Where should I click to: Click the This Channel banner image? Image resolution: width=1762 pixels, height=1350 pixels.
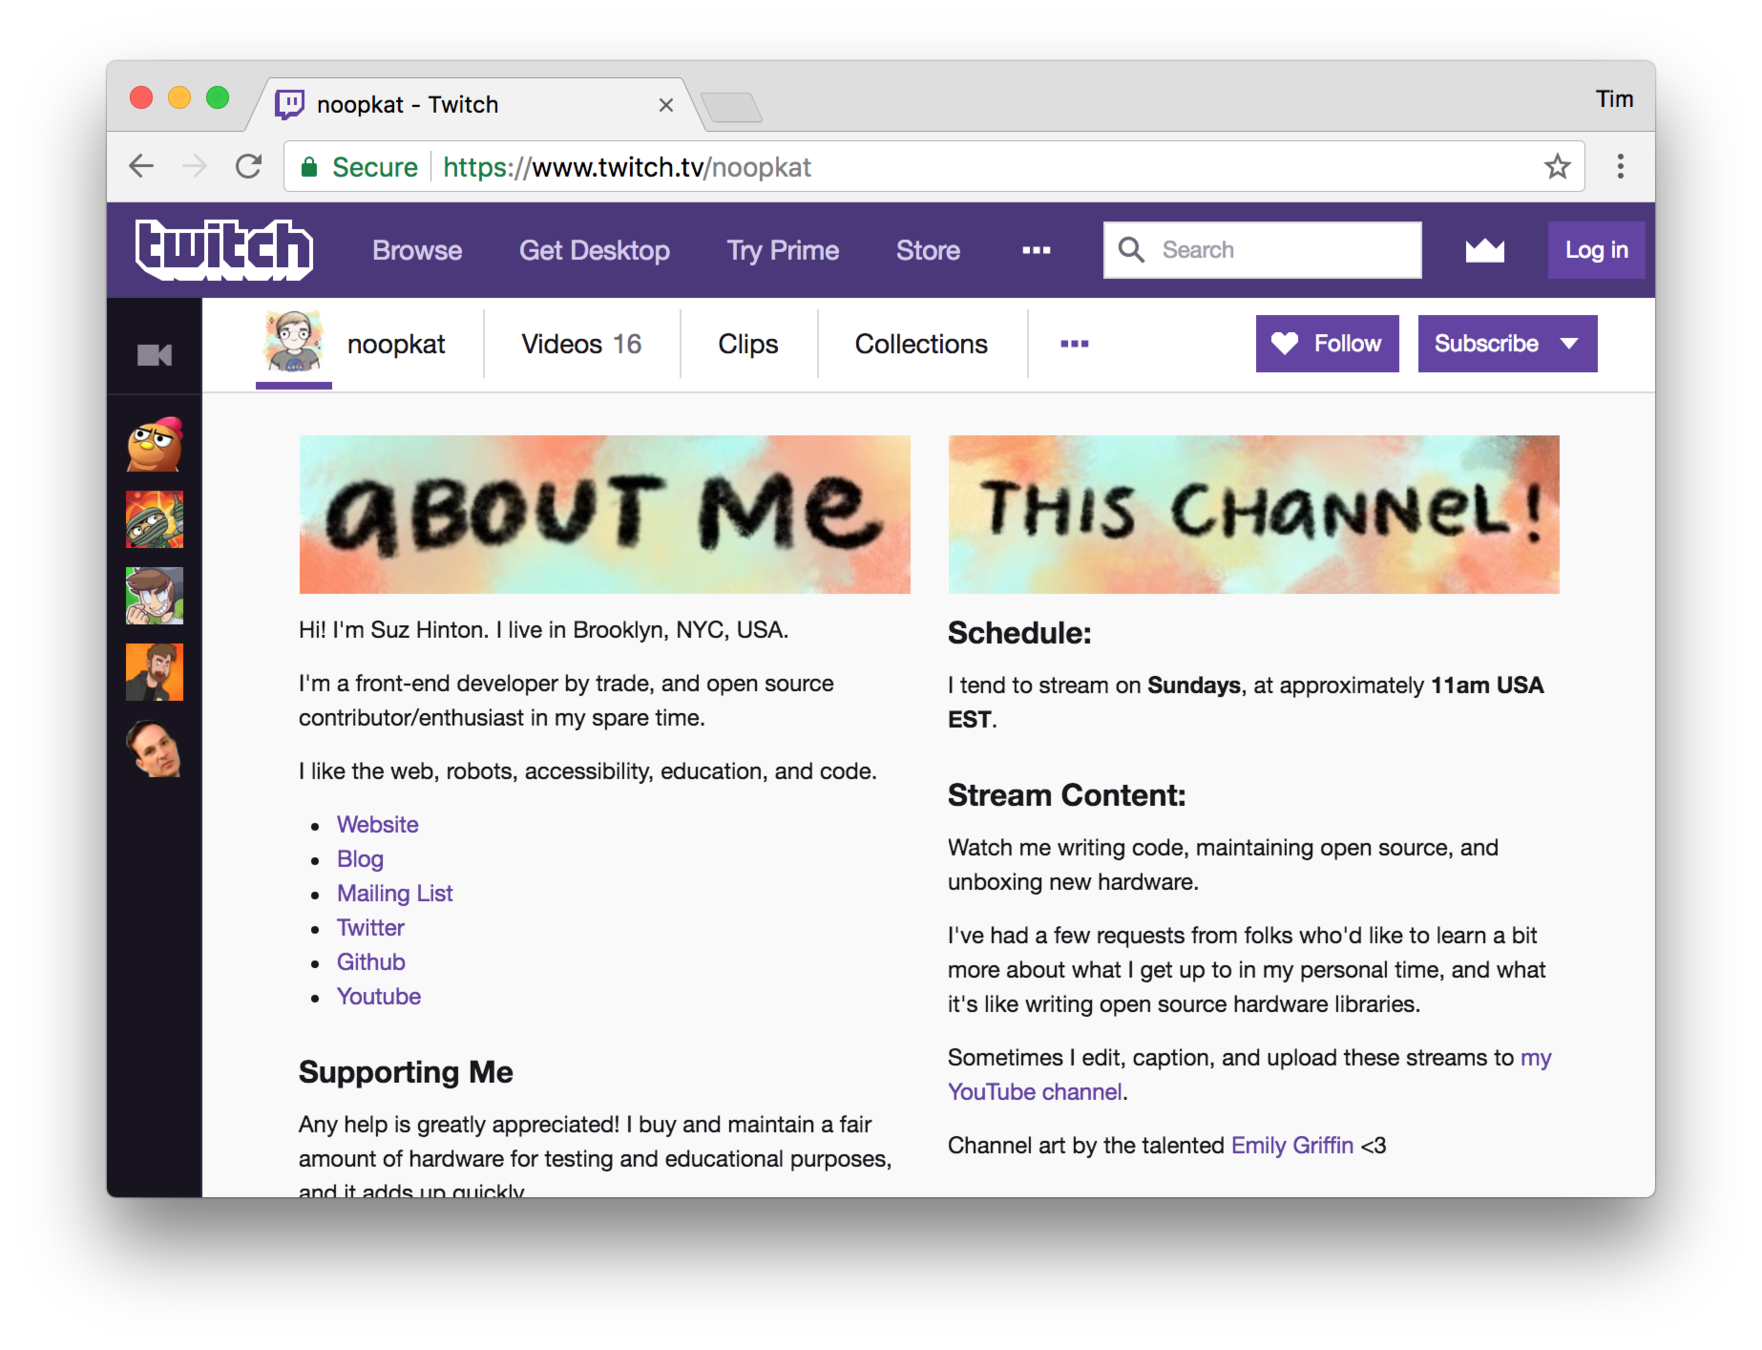(x=1253, y=514)
